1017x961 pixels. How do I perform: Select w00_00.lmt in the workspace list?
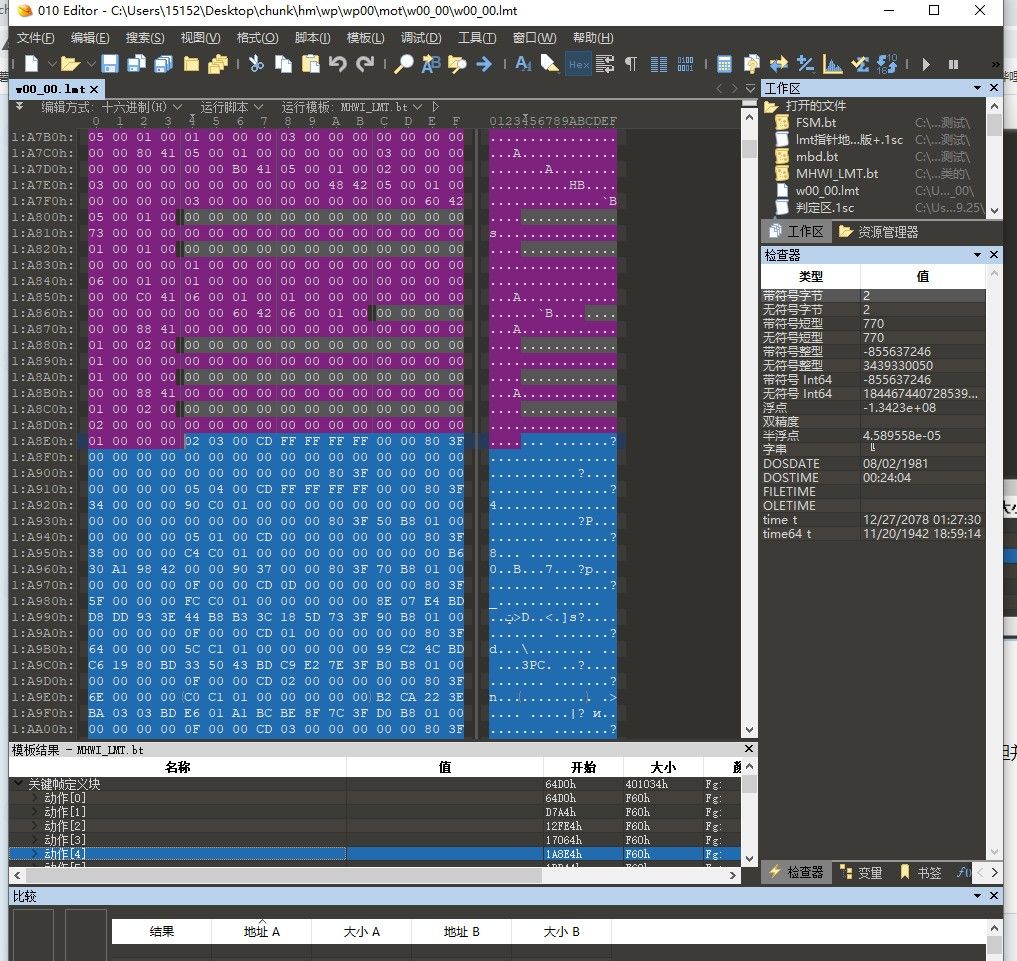tap(827, 190)
